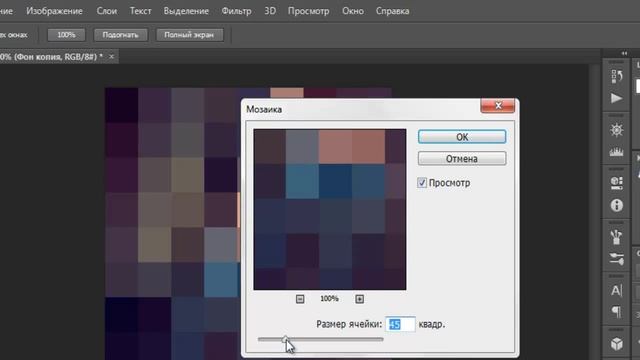Viewport: 640px width, 360px height.
Task: Select the Фон копия document tab
Action: 51,57
